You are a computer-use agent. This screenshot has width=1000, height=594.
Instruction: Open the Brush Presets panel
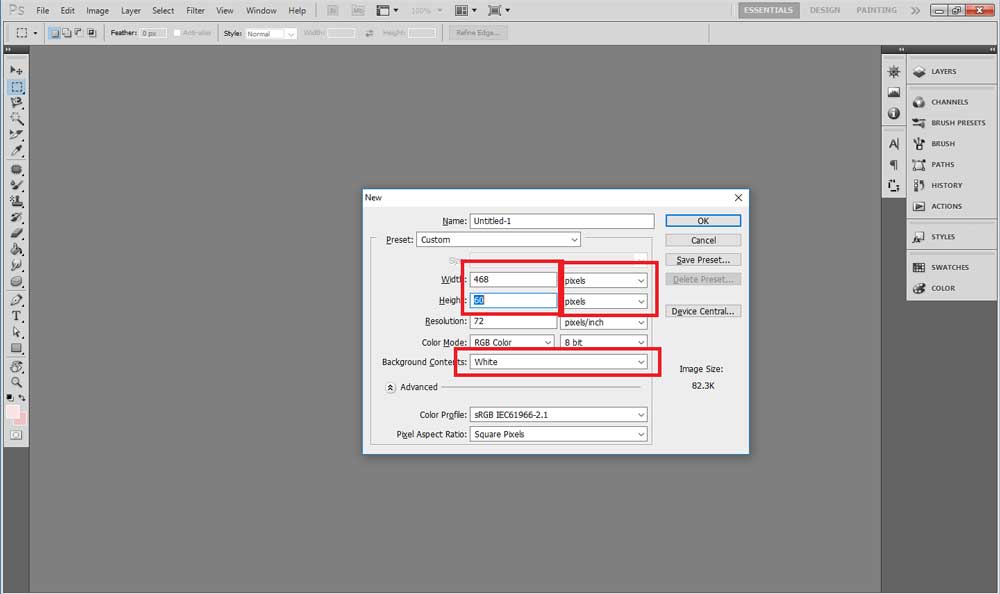tap(957, 123)
